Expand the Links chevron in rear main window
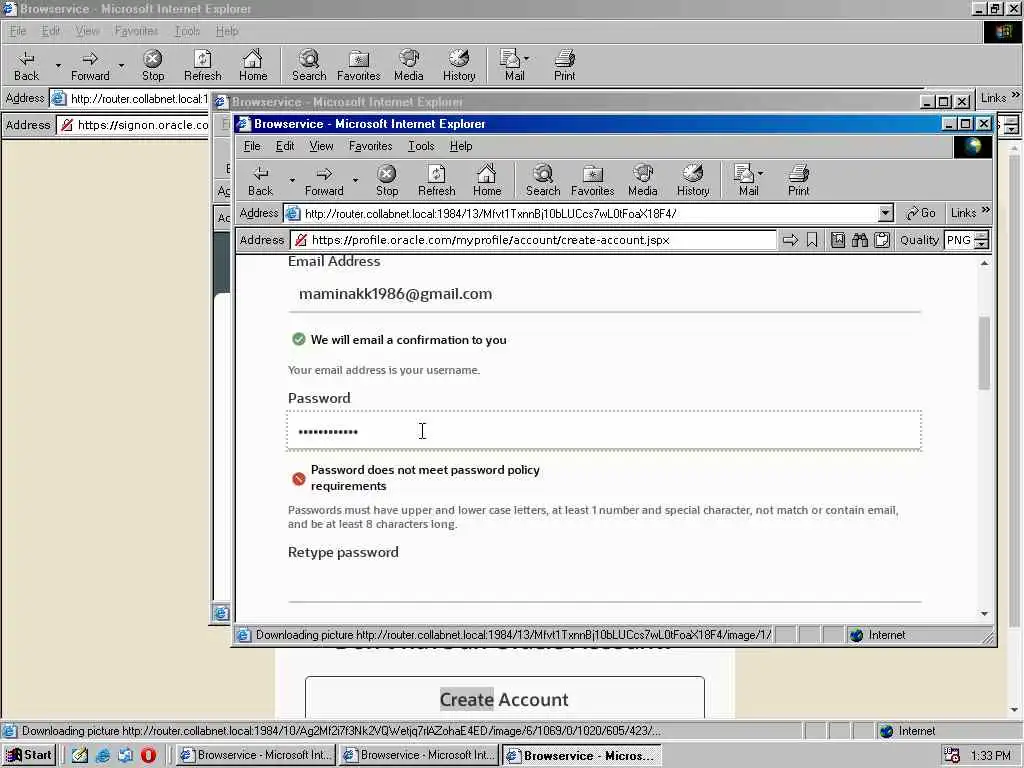The height and width of the screenshot is (768, 1024). point(1016,95)
